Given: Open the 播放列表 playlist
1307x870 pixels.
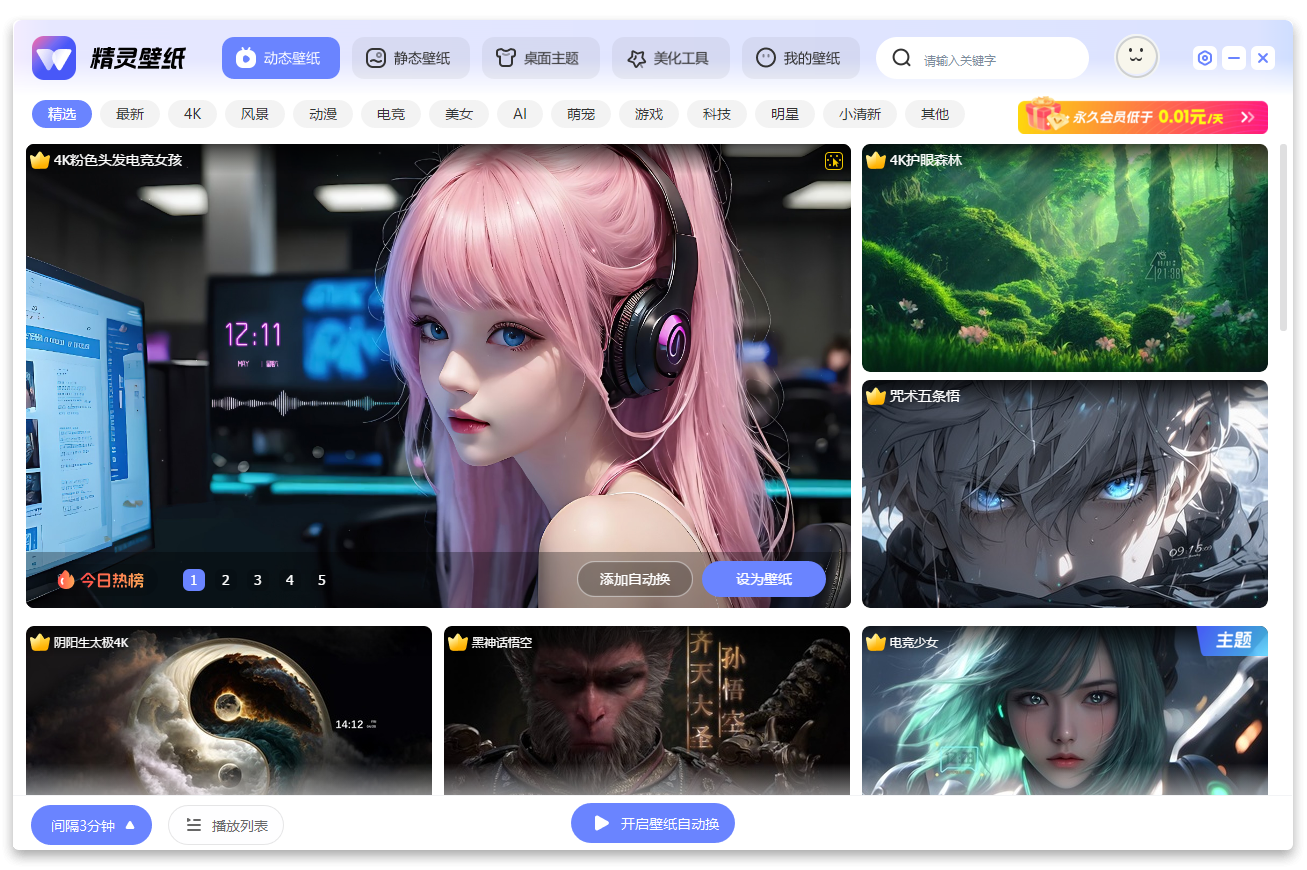Looking at the screenshot, I should 226,825.
